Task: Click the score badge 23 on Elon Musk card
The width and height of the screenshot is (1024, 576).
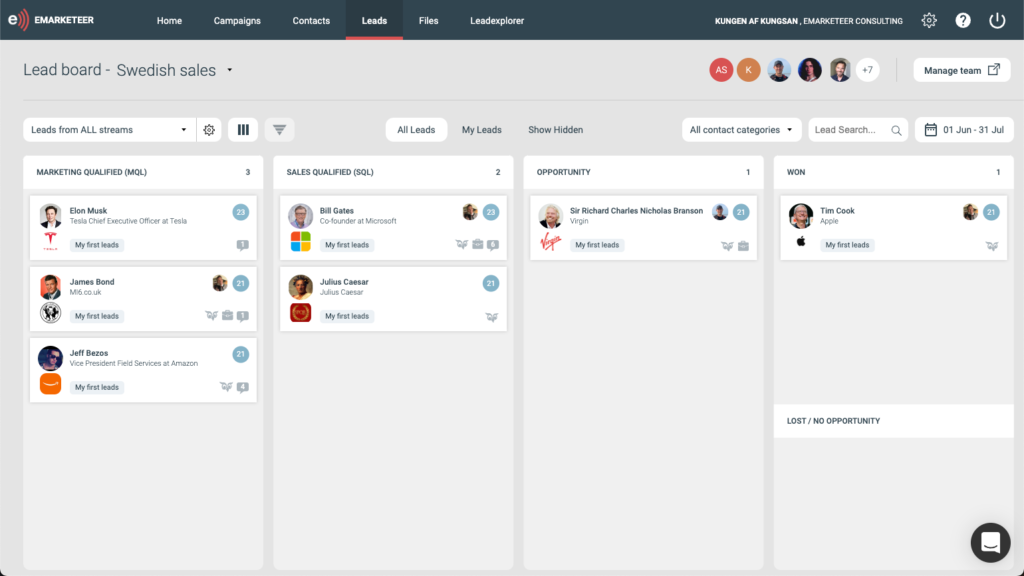Action: coord(240,212)
